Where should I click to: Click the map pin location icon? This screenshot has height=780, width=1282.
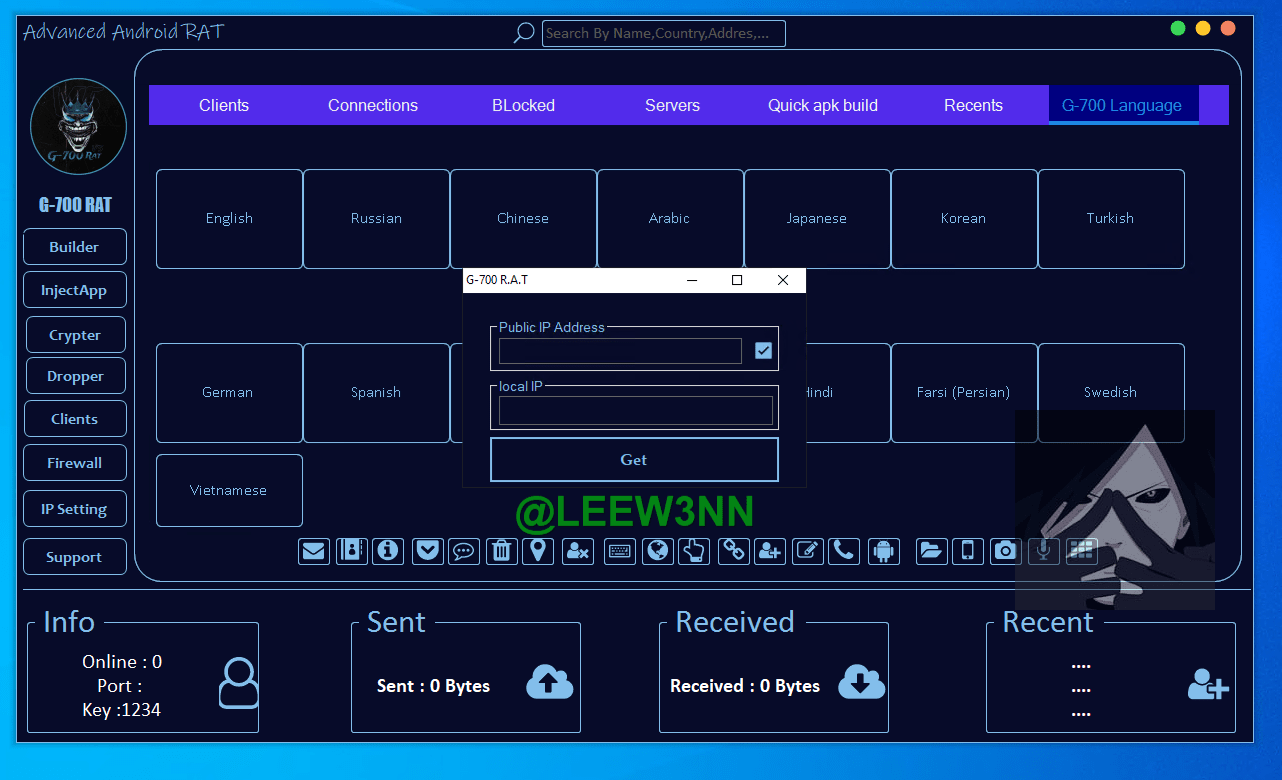(x=538, y=551)
